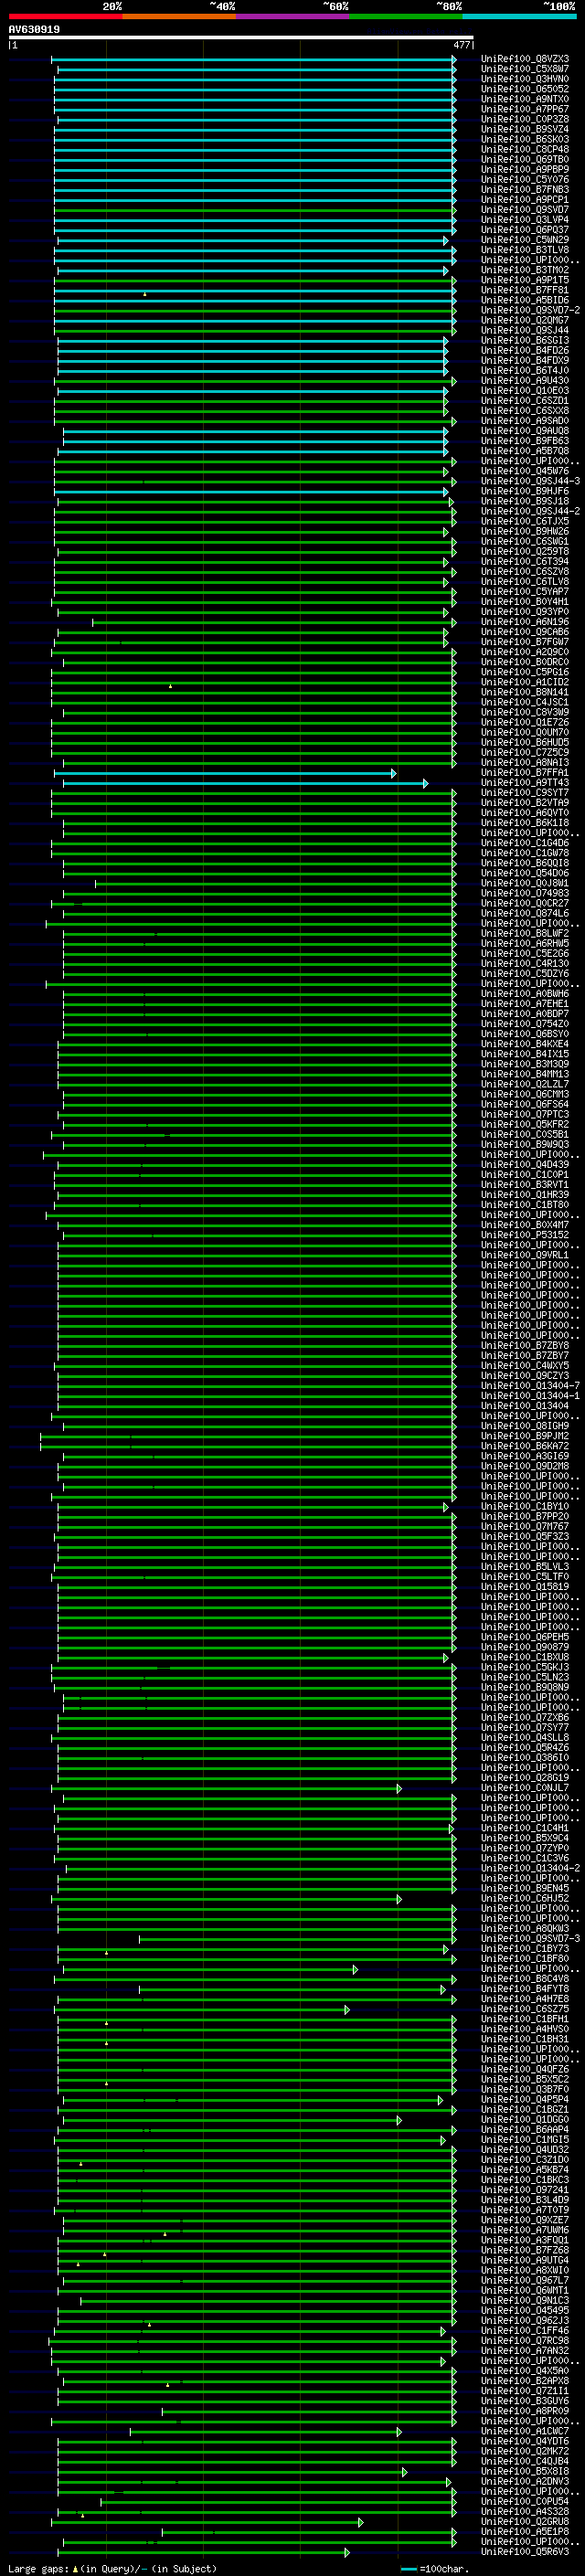Select the UniRef100_A5E1P8 label
This screenshot has width=585, height=2576.
point(524,2531)
